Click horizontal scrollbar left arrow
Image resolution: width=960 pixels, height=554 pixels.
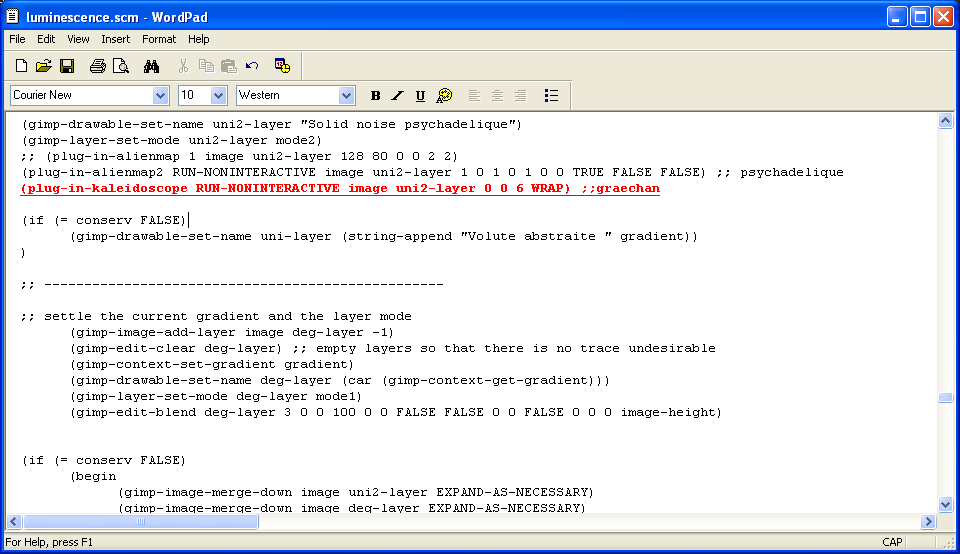pos(14,522)
